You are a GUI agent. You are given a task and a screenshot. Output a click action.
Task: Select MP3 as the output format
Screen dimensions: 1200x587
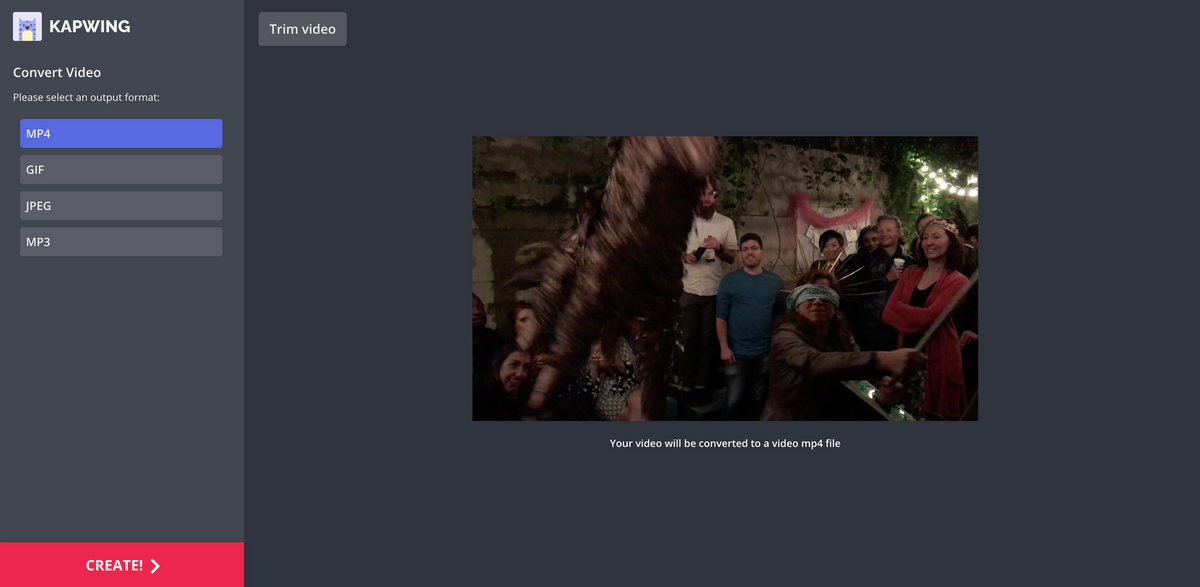click(121, 241)
